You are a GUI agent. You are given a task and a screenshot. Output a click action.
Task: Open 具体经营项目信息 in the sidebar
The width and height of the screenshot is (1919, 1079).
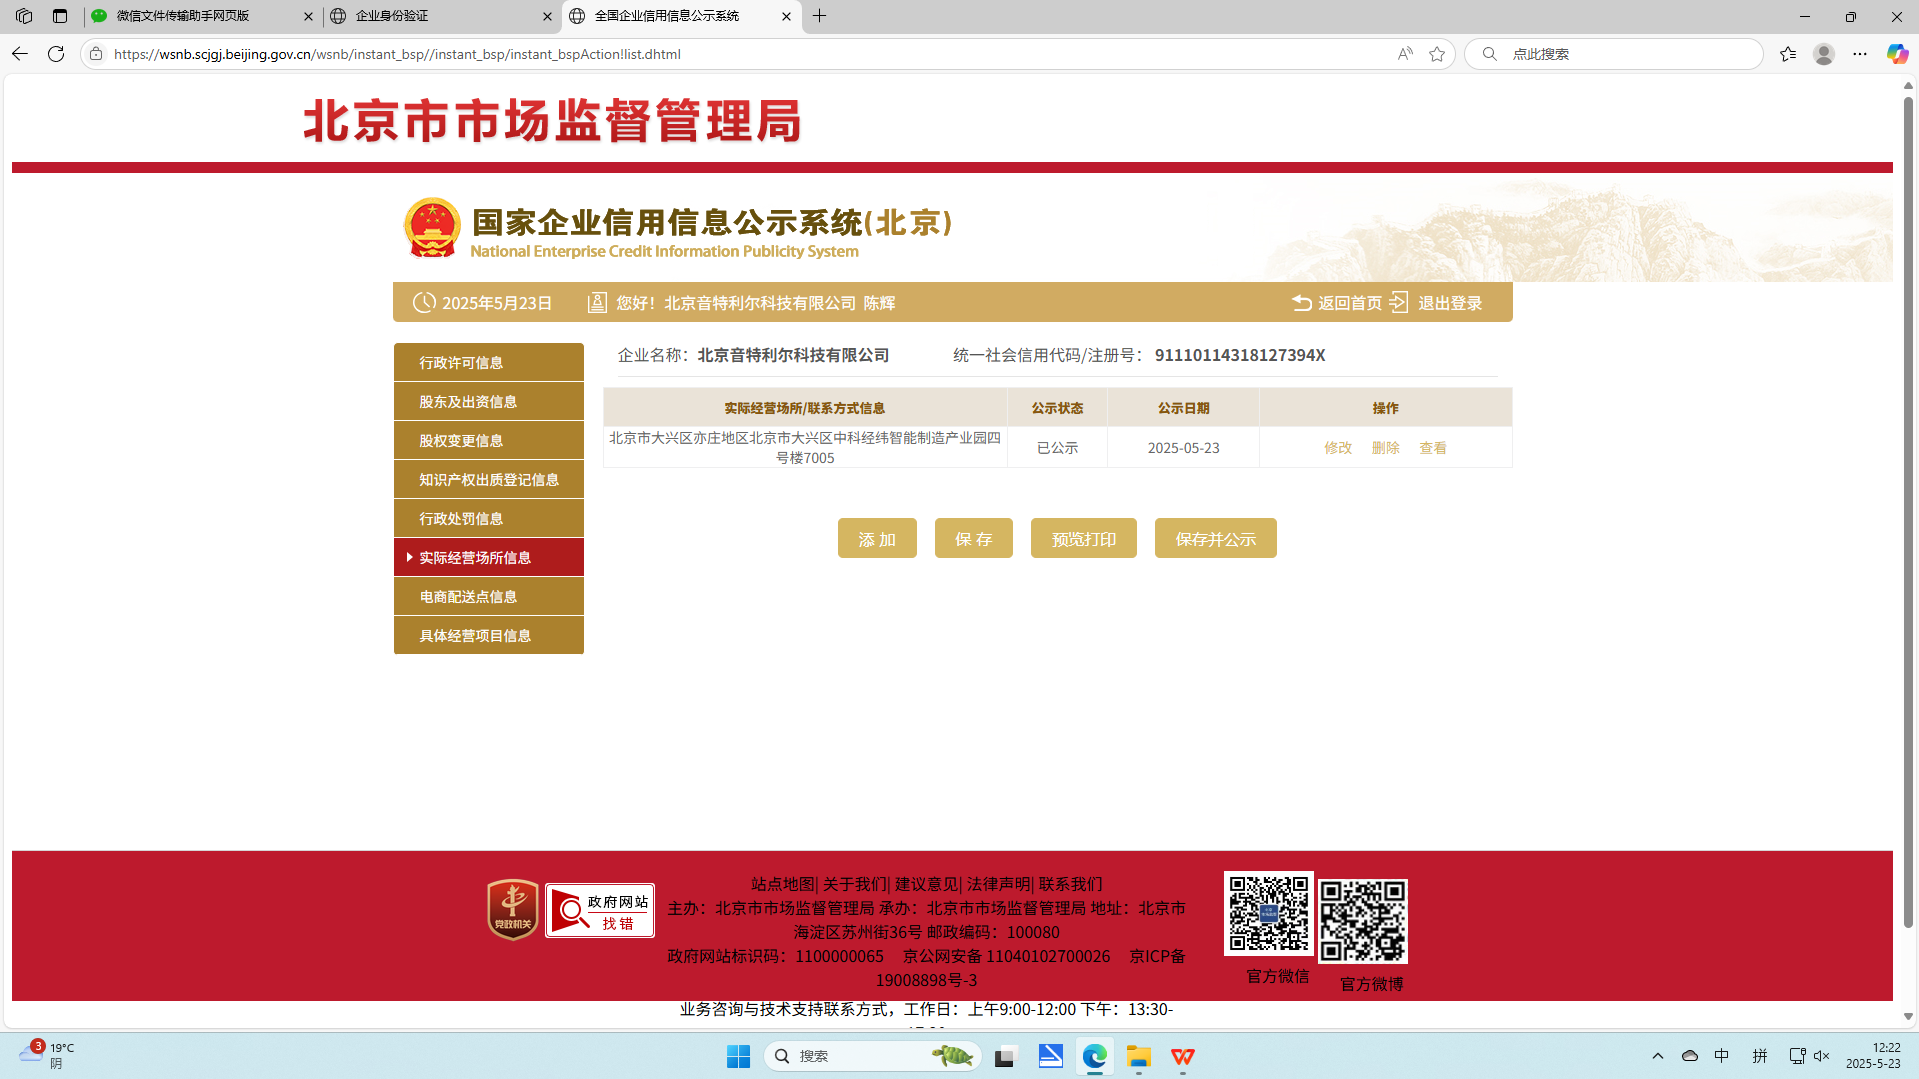click(x=489, y=635)
